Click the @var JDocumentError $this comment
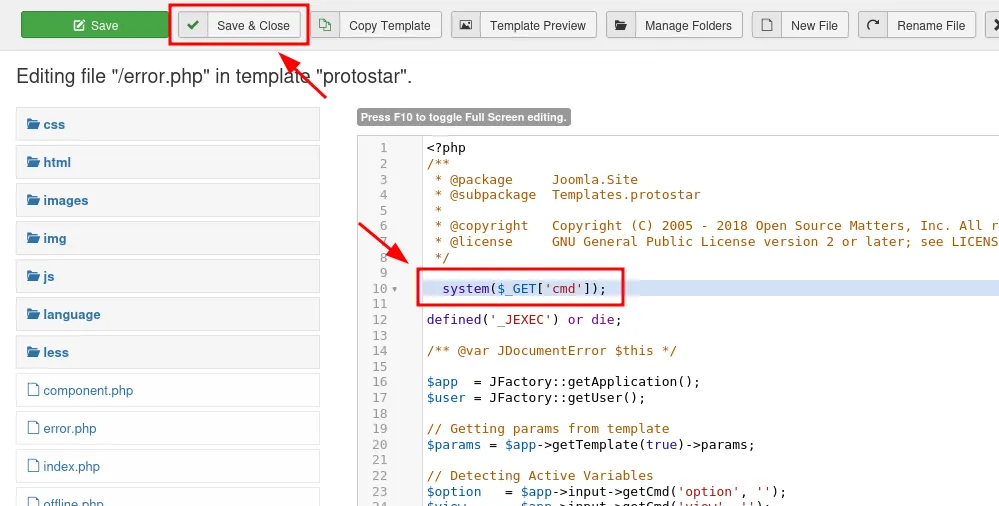This screenshot has width=999, height=506. coord(552,351)
